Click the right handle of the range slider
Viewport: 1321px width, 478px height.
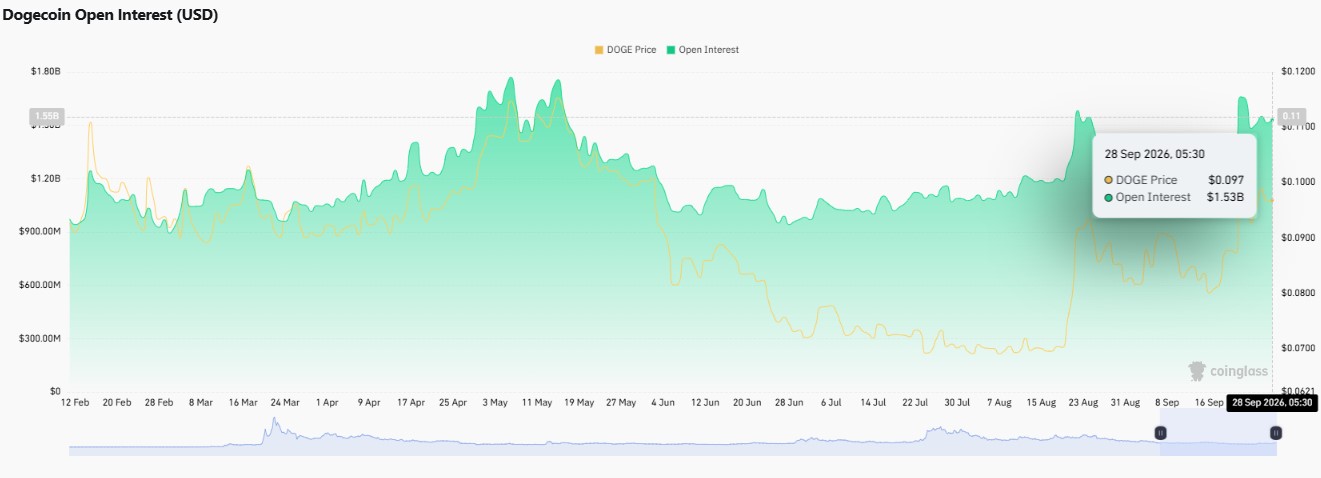[1276, 433]
